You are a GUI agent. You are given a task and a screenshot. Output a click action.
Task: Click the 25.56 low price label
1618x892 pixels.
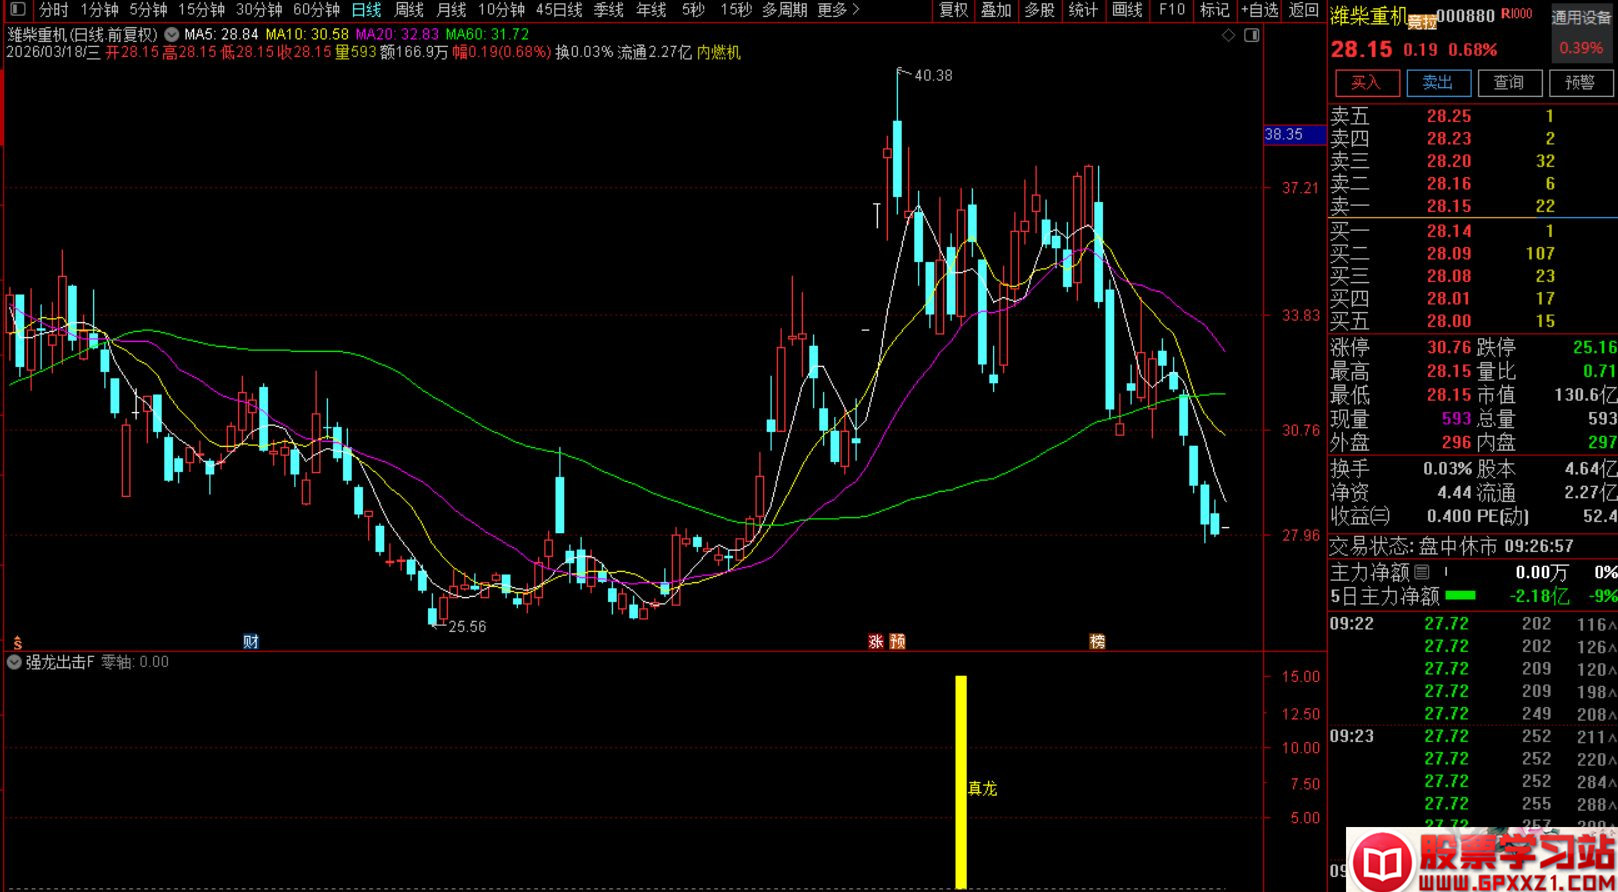467,627
